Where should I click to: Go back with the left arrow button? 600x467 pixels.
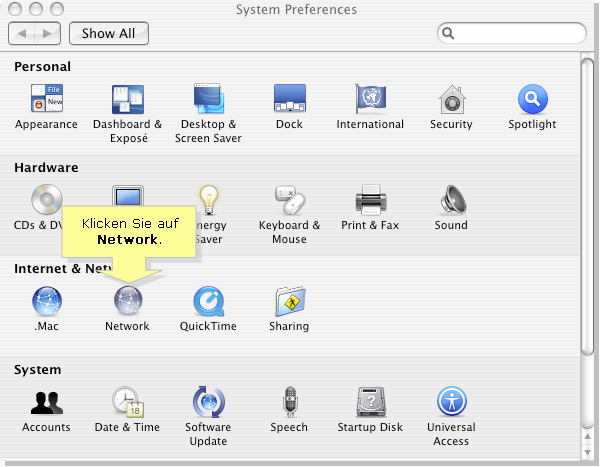tap(21, 33)
